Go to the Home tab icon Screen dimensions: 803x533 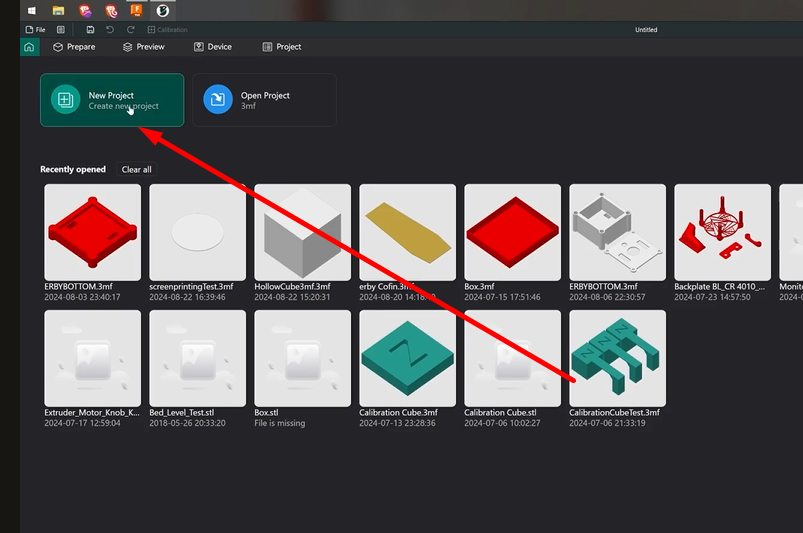(x=29, y=47)
